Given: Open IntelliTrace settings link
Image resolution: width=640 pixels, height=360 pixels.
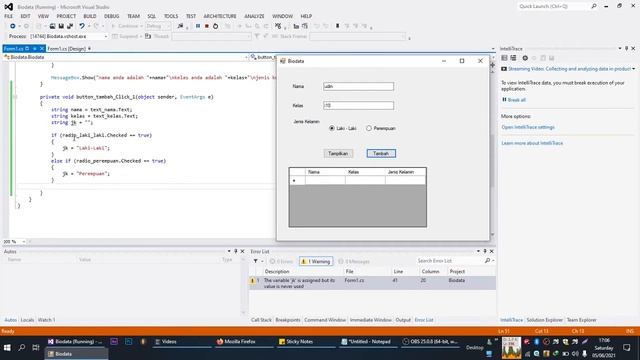Looking at the screenshot, I should (528, 127).
